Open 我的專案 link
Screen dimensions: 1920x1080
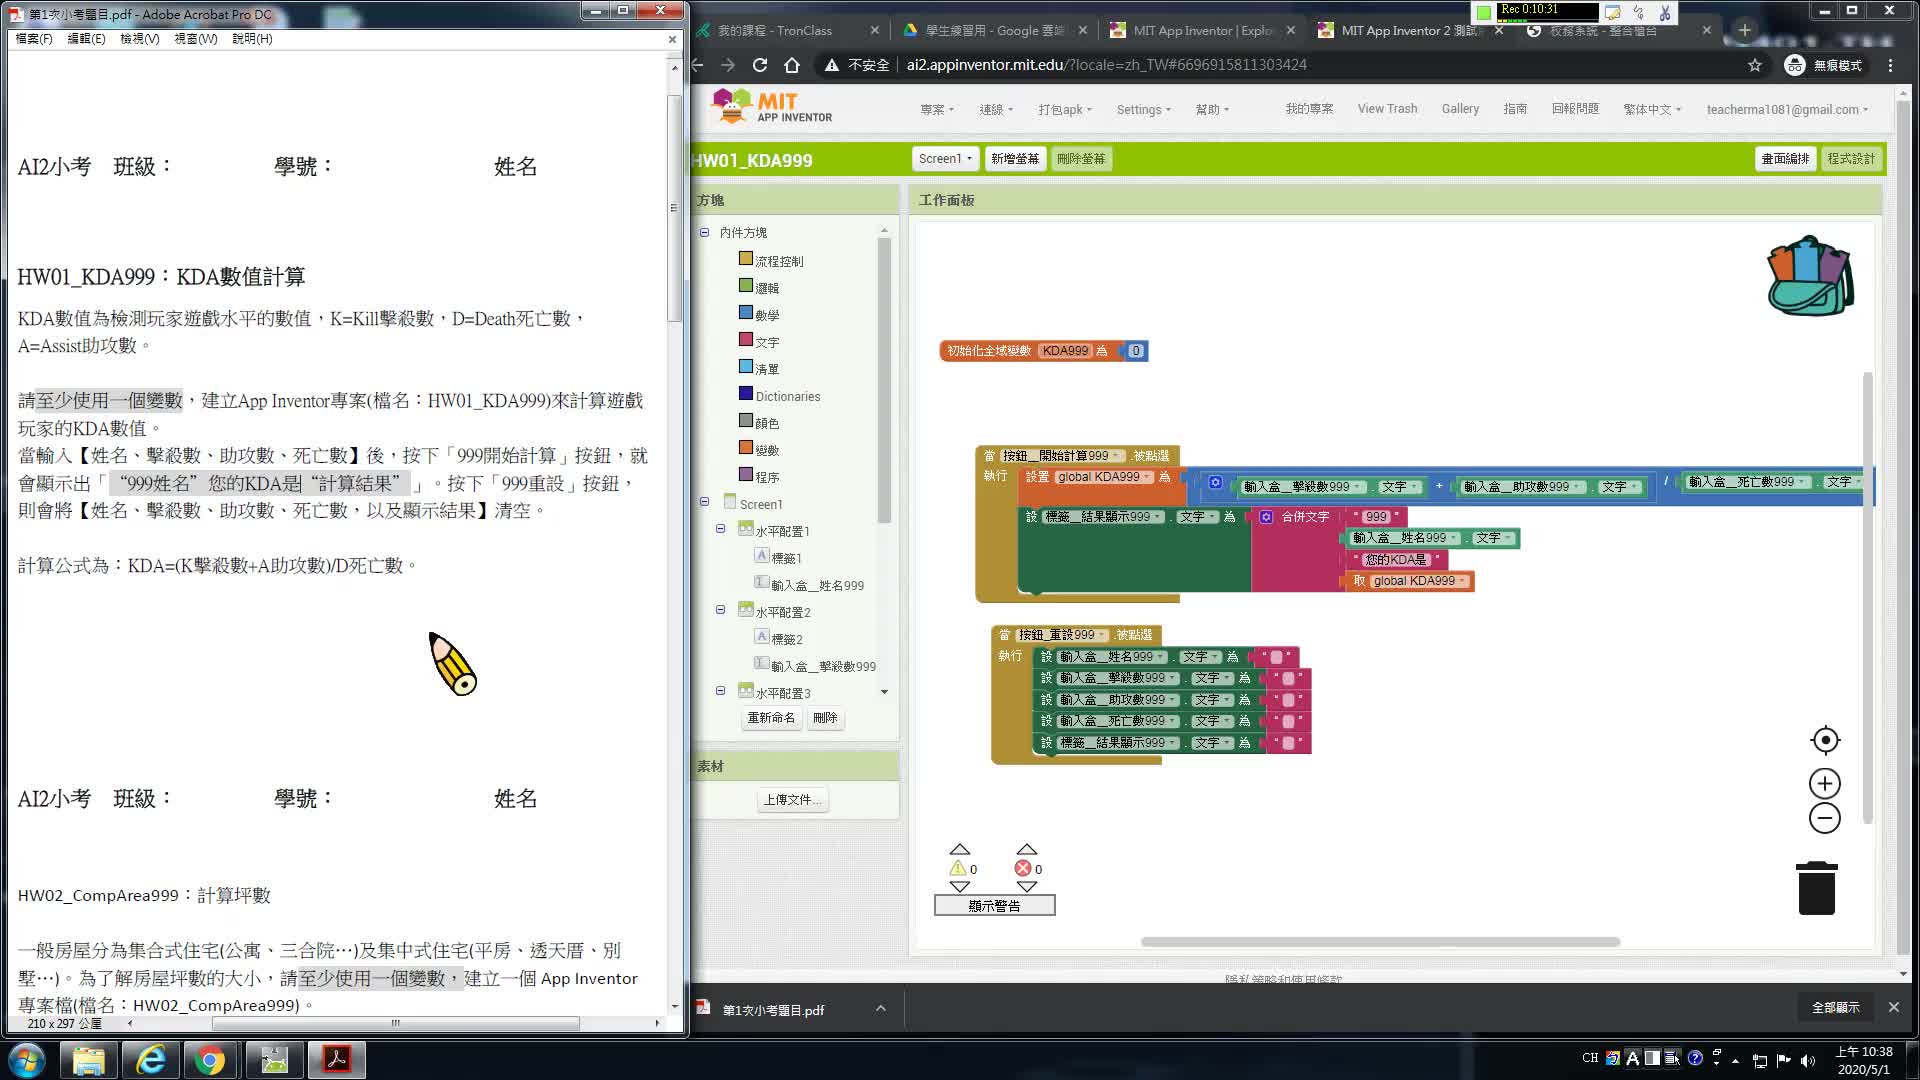1309,108
